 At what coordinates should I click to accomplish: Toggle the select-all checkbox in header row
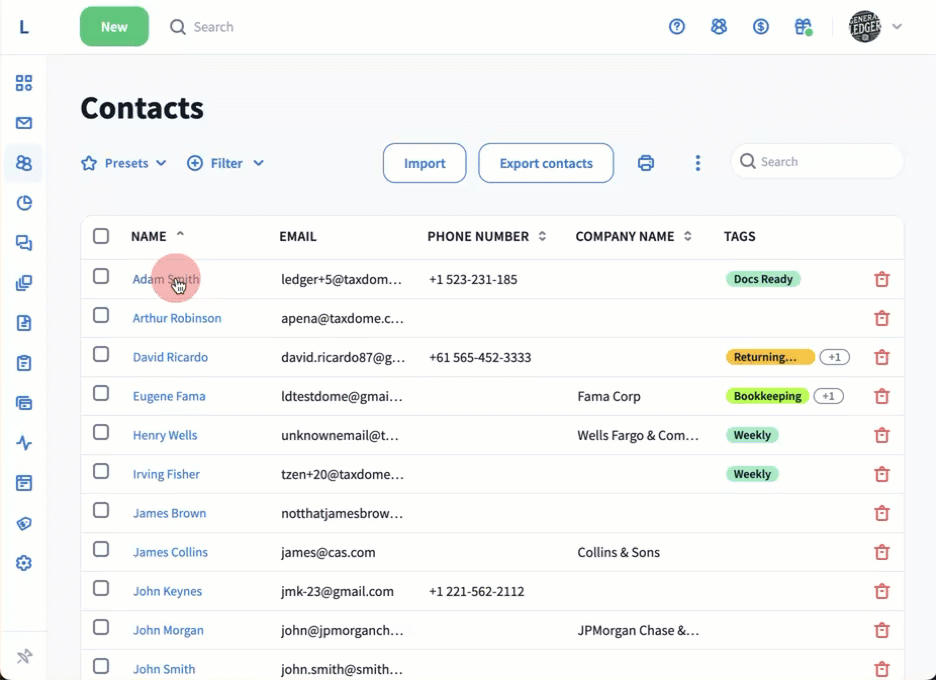pyautogui.click(x=101, y=236)
